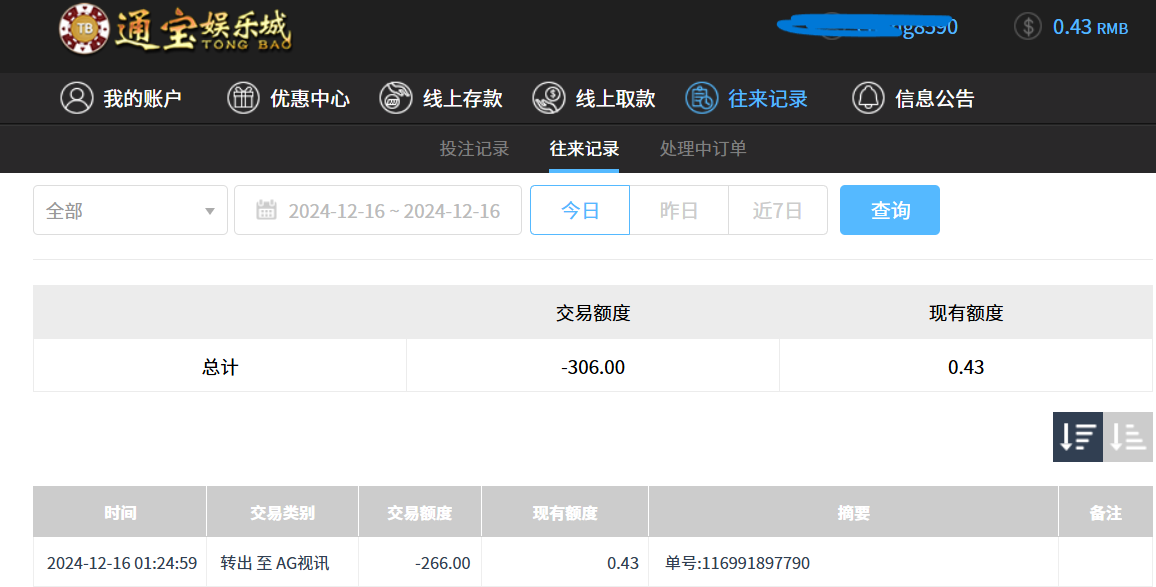The image size is (1156, 587).
Task: Click the 优惠中心 gift box icon
Action: pos(243,98)
